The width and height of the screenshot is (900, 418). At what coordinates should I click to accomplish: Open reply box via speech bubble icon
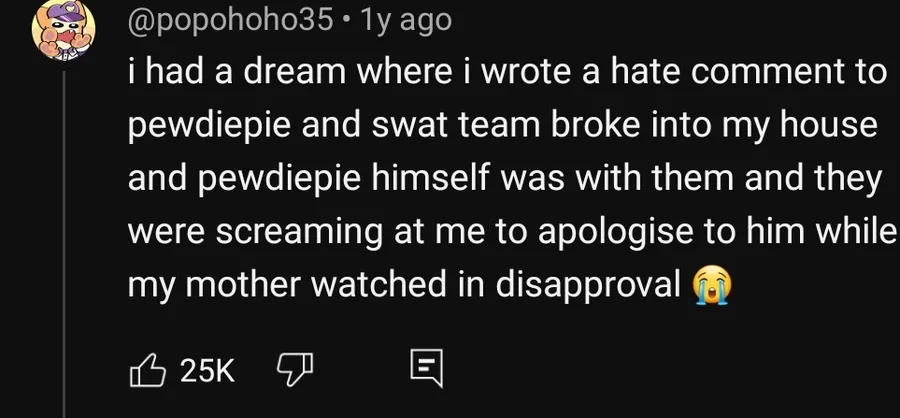tap(427, 368)
